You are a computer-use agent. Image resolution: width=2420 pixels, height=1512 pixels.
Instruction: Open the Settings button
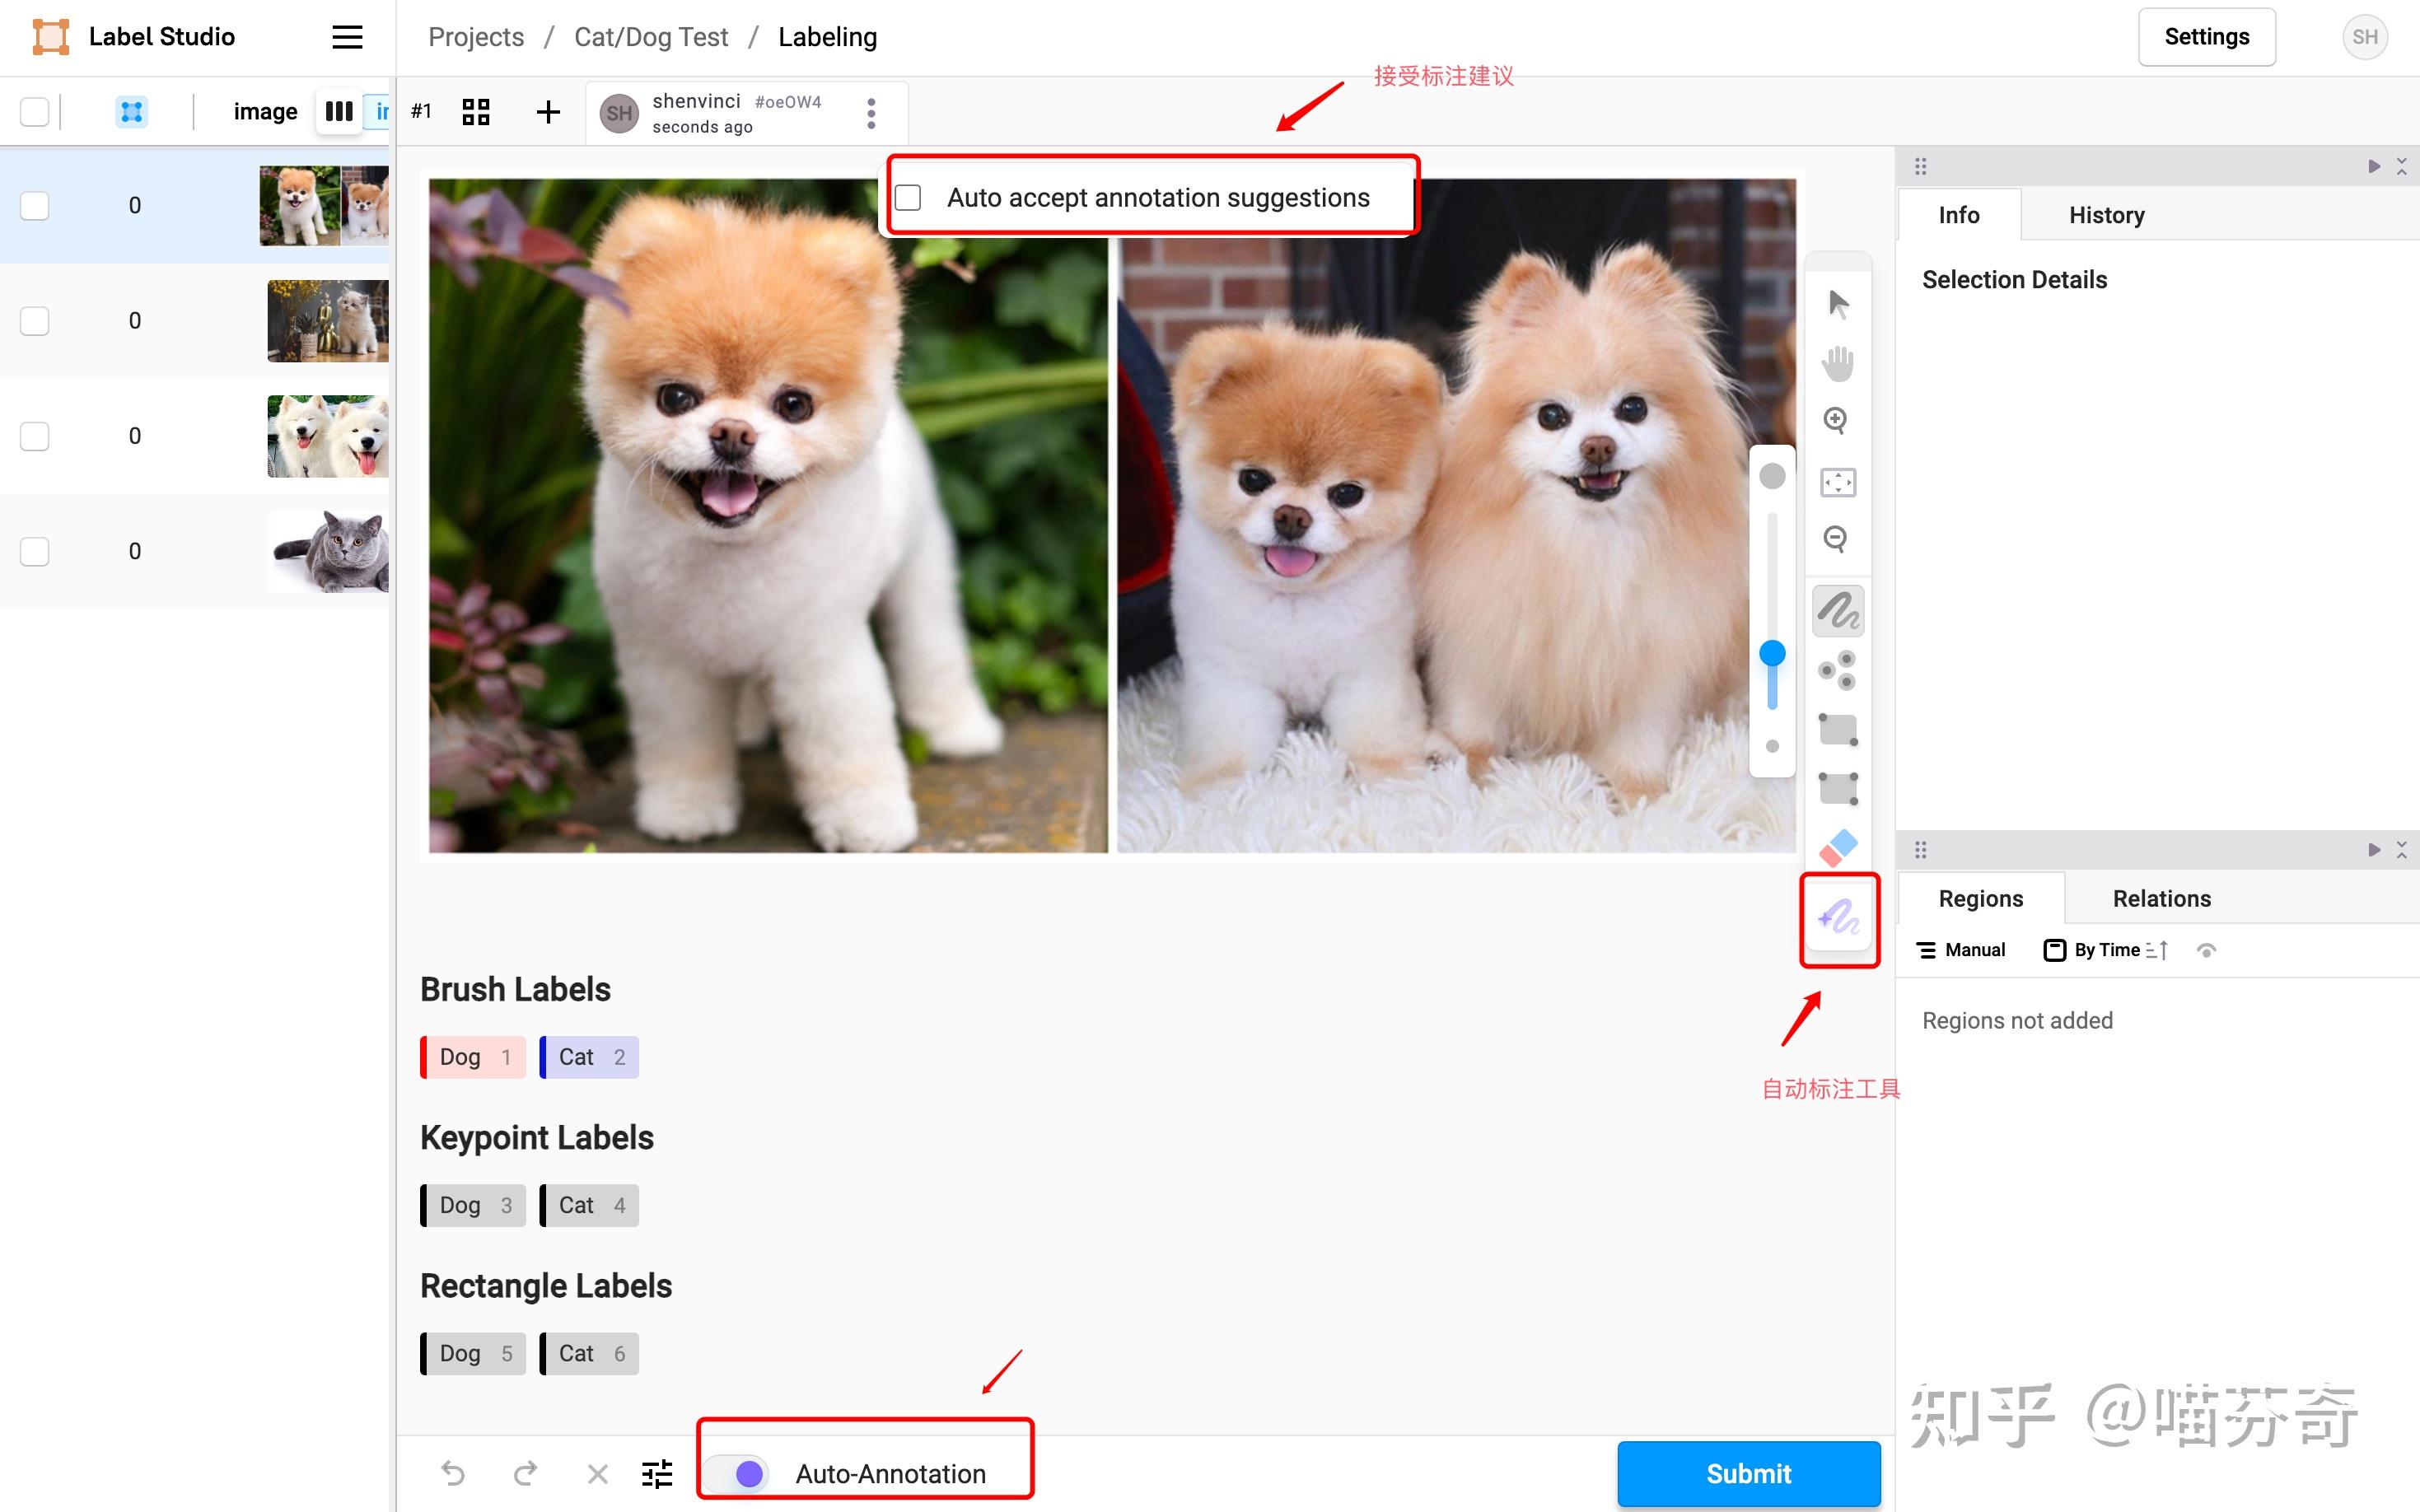[x=2206, y=37]
